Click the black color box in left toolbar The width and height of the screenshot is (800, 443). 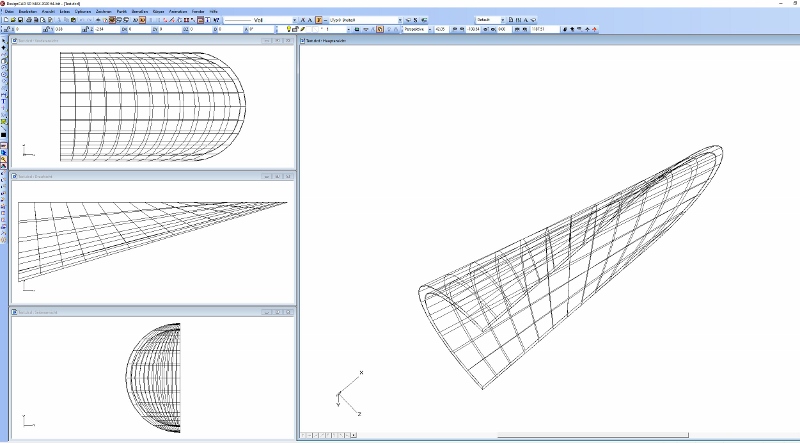pos(4,134)
